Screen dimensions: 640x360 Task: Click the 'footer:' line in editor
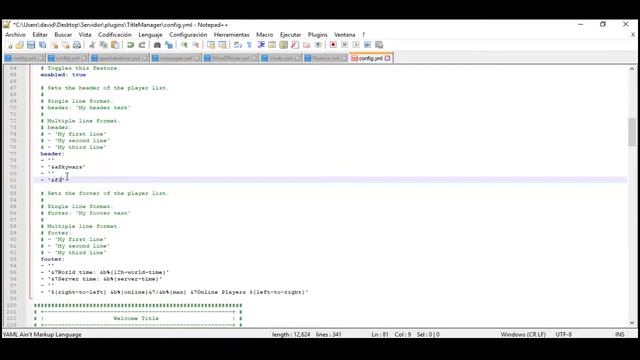pos(52,259)
